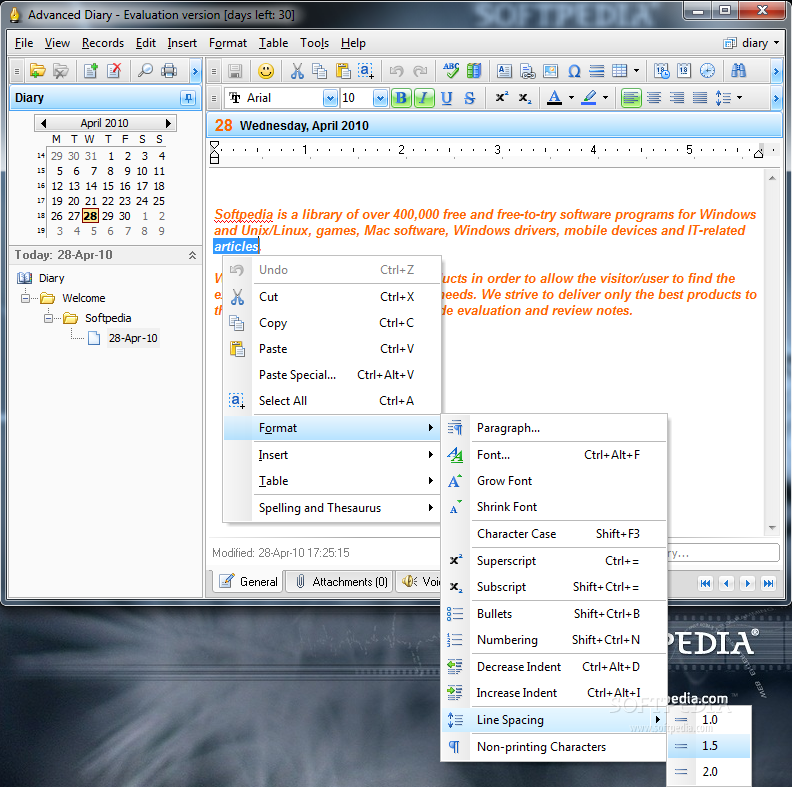Open the Arial font name dropdown
792x787 pixels.
pos(330,97)
